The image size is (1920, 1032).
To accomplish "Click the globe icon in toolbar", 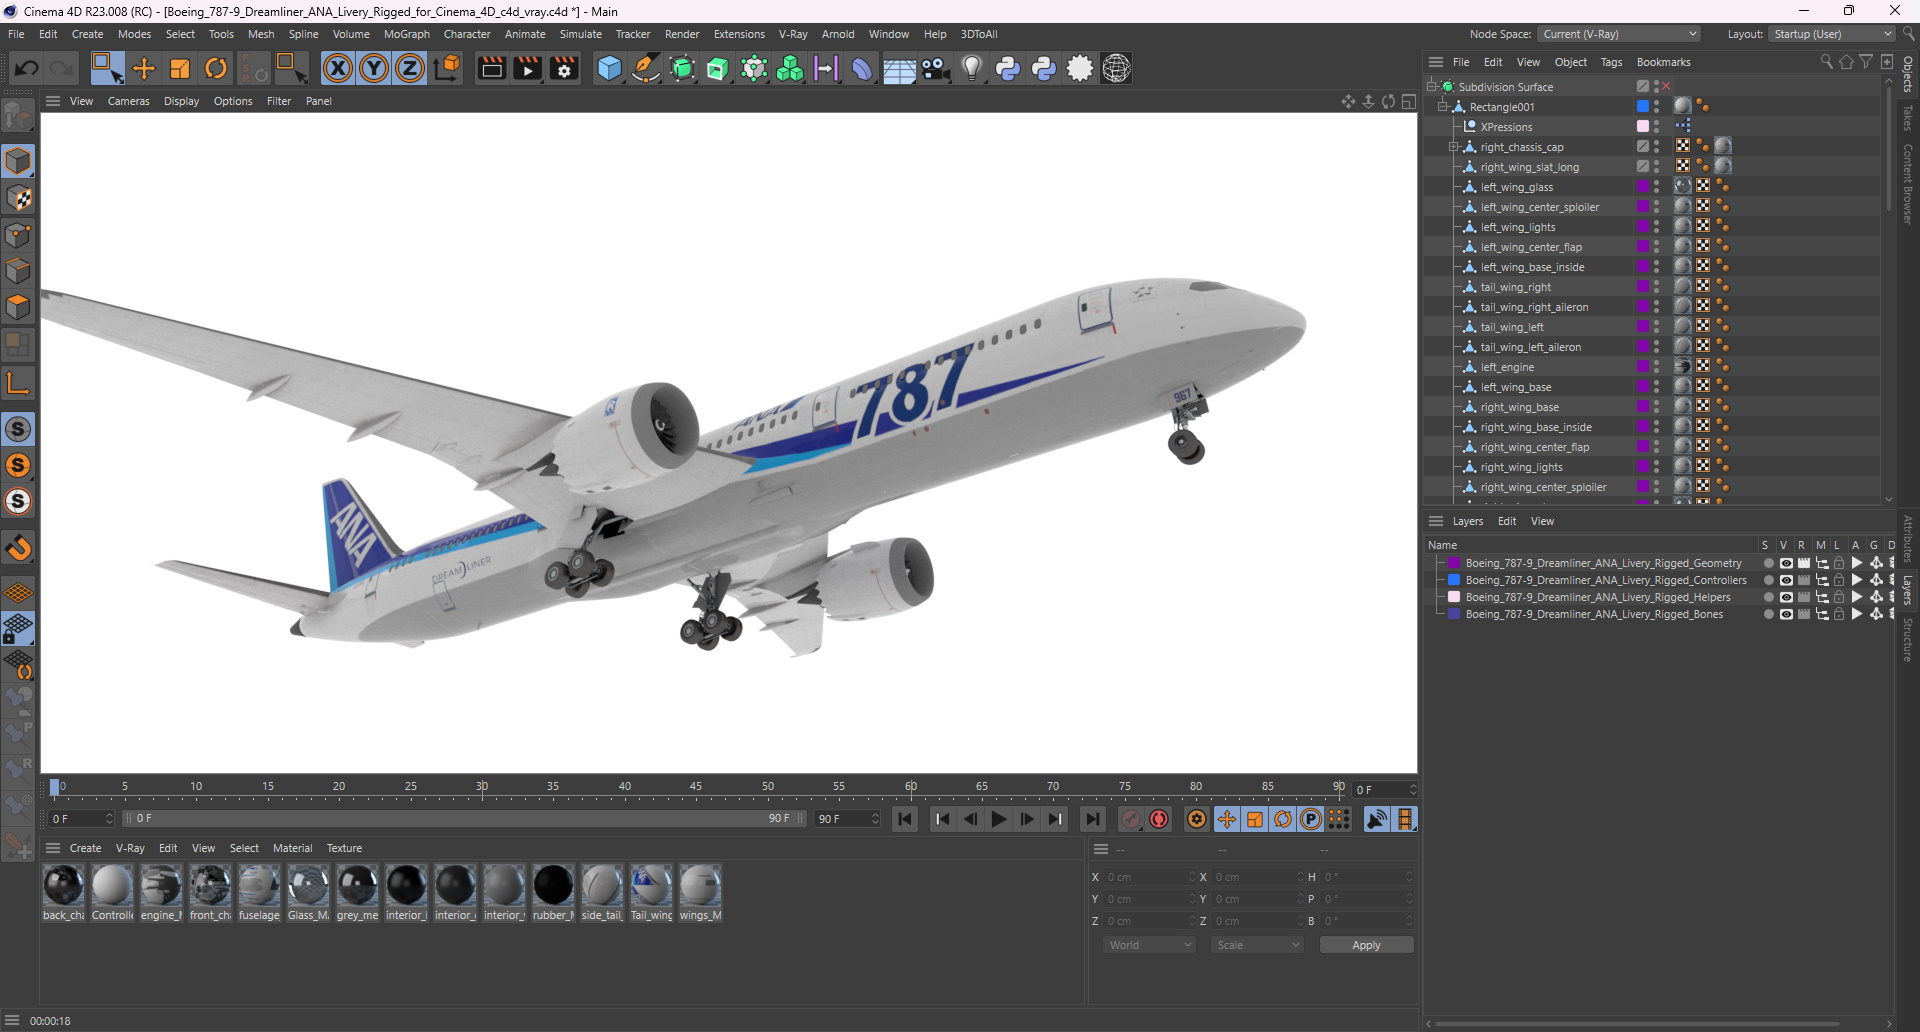I will (1116, 68).
